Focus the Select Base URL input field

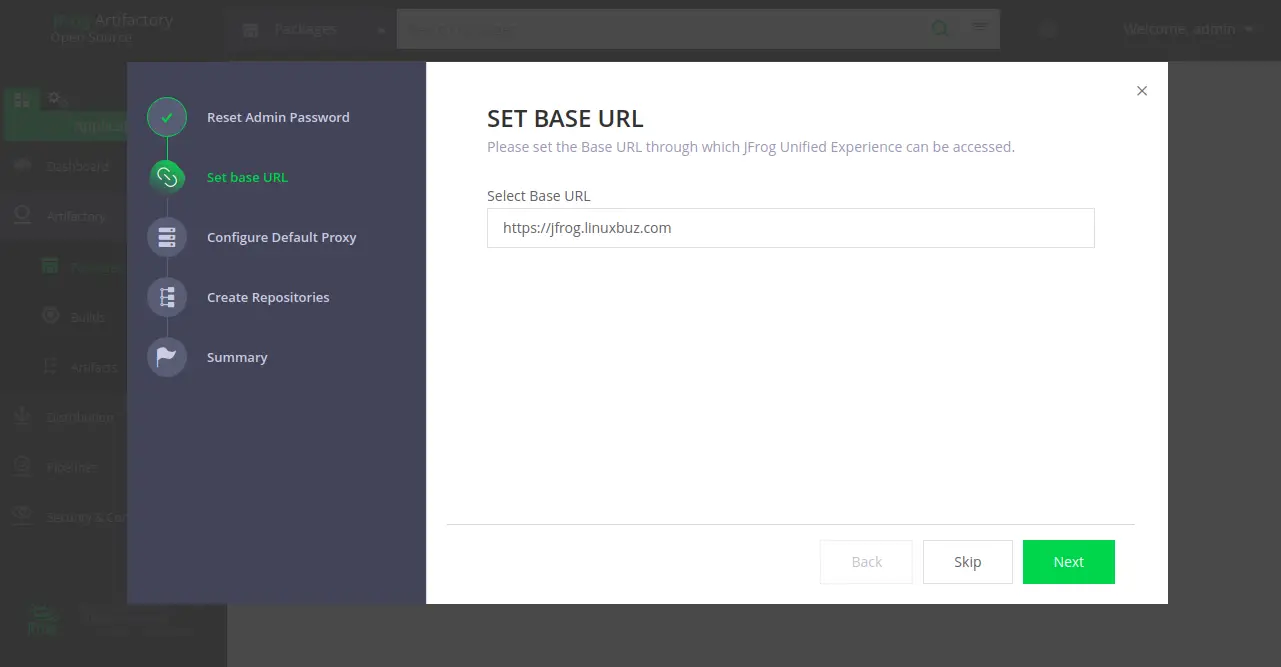(x=790, y=228)
